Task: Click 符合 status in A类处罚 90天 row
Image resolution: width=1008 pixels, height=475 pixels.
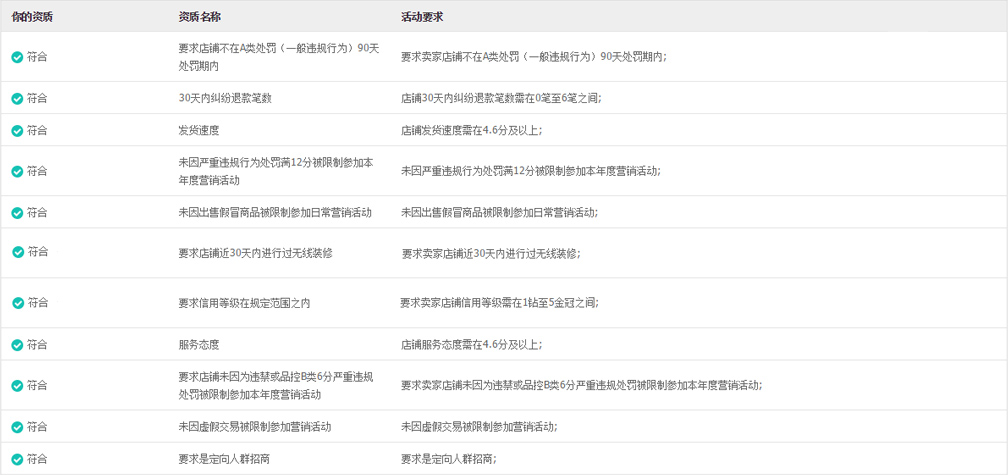Action: (37, 57)
